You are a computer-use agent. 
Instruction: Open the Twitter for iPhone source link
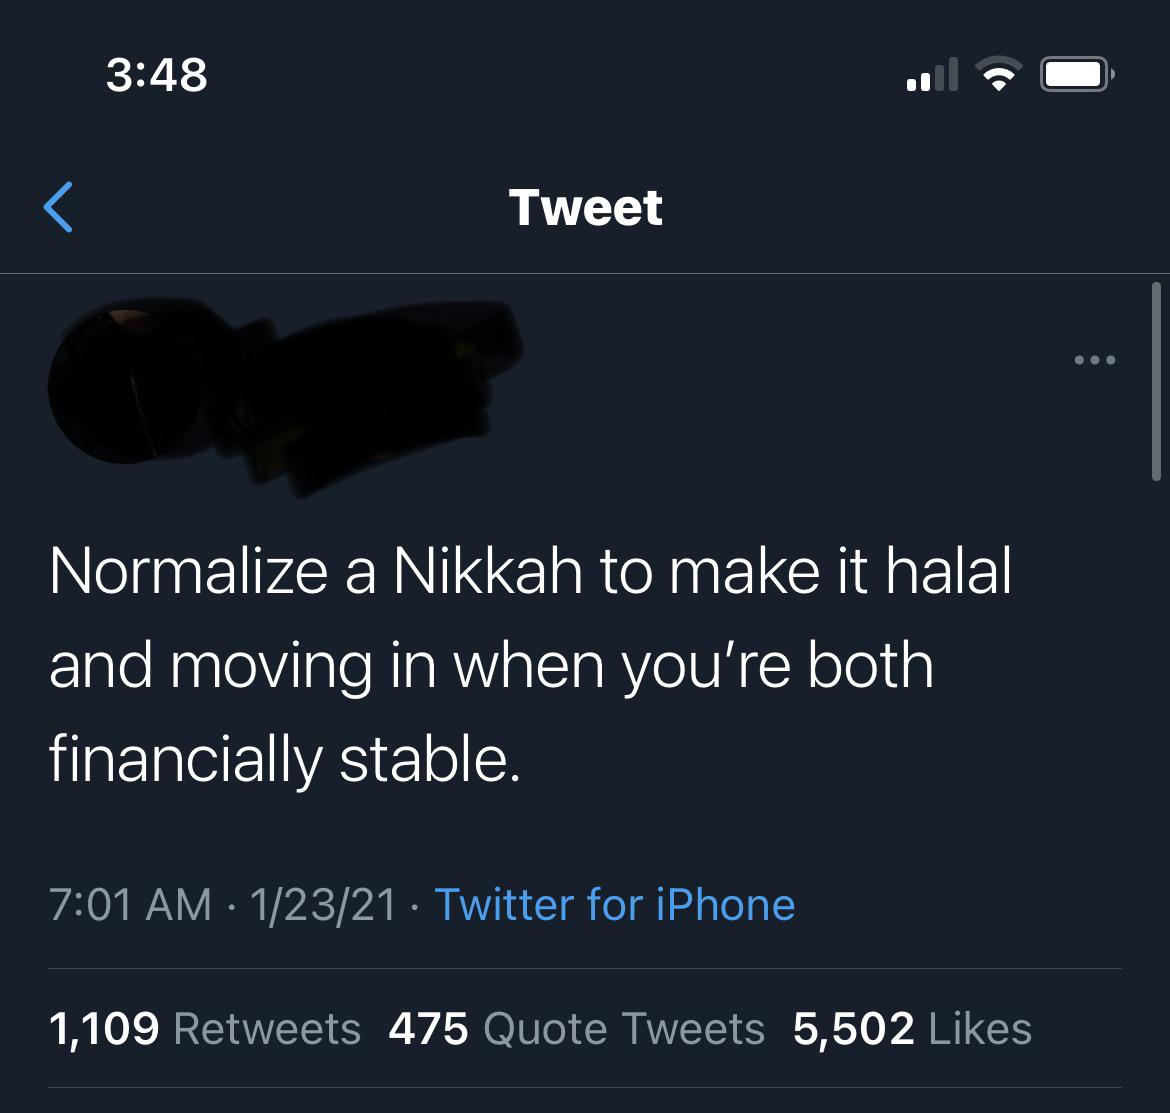[614, 905]
